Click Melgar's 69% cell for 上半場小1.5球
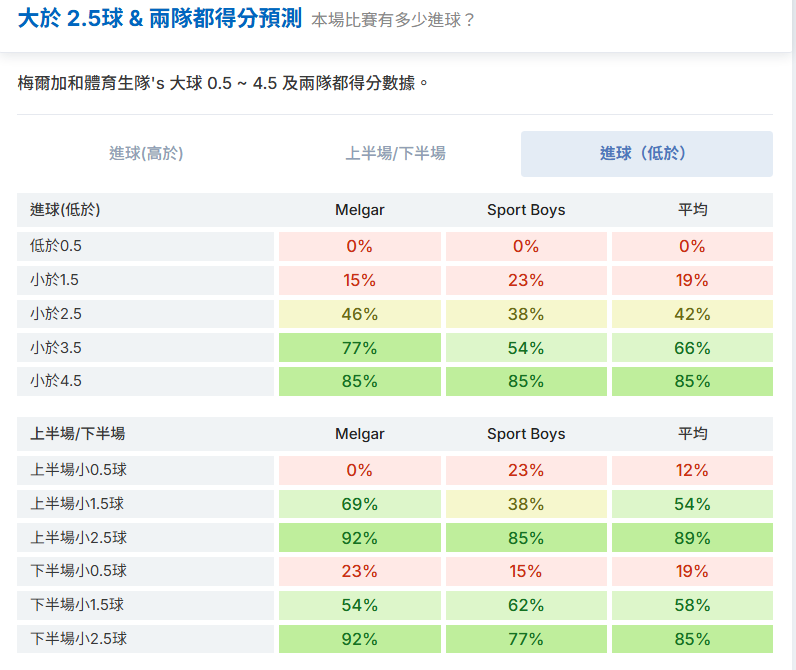The width and height of the screenshot is (796, 670). pyautogui.click(x=359, y=504)
